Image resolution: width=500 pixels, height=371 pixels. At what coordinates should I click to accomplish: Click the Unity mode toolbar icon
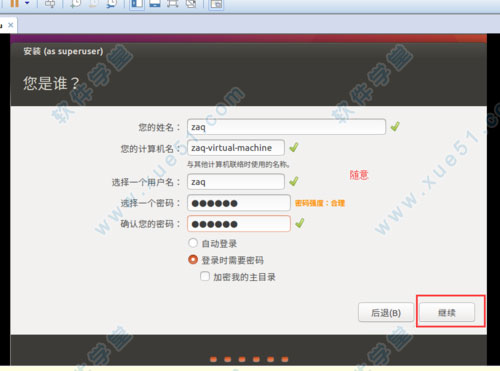[191, 3]
